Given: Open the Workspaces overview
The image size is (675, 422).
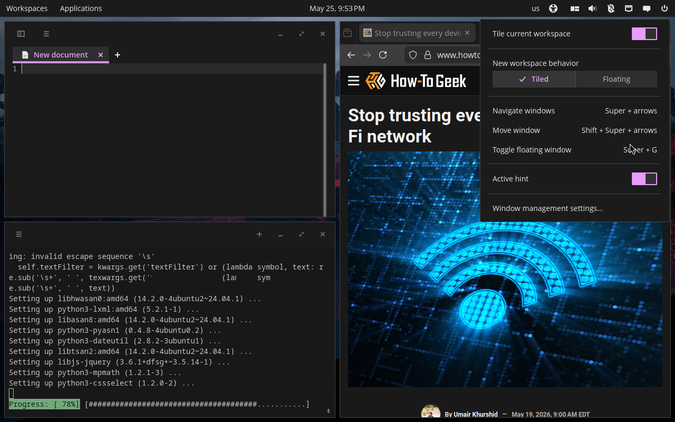Looking at the screenshot, I should pyautogui.click(x=27, y=8).
